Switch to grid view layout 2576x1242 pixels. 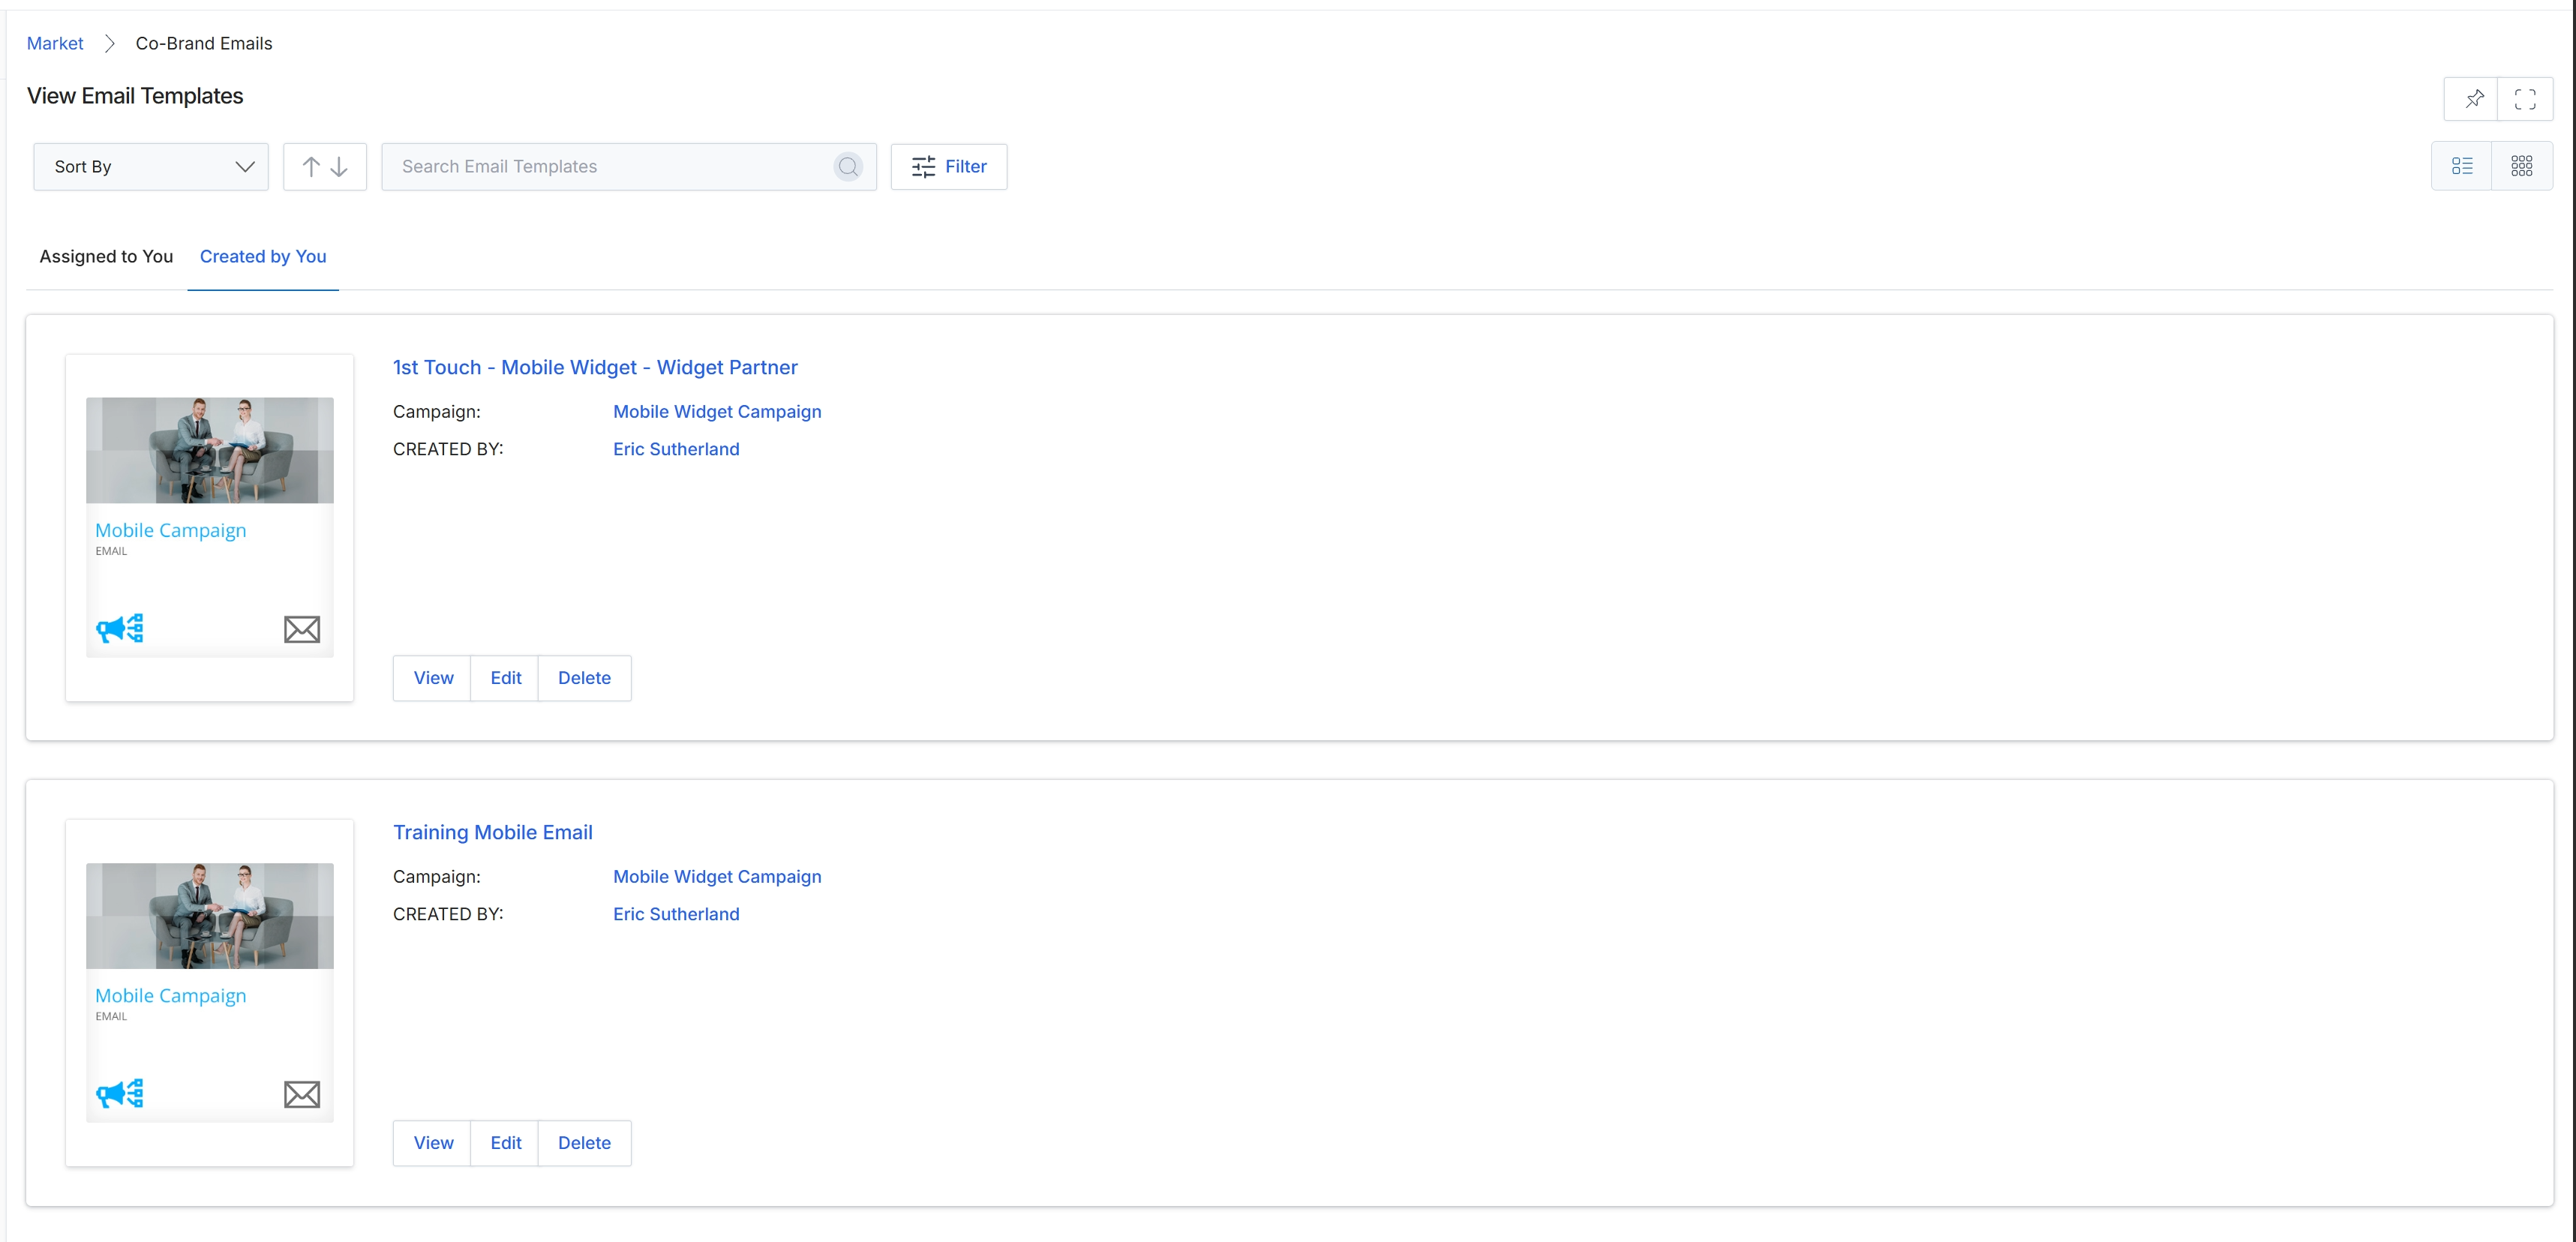(2522, 166)
